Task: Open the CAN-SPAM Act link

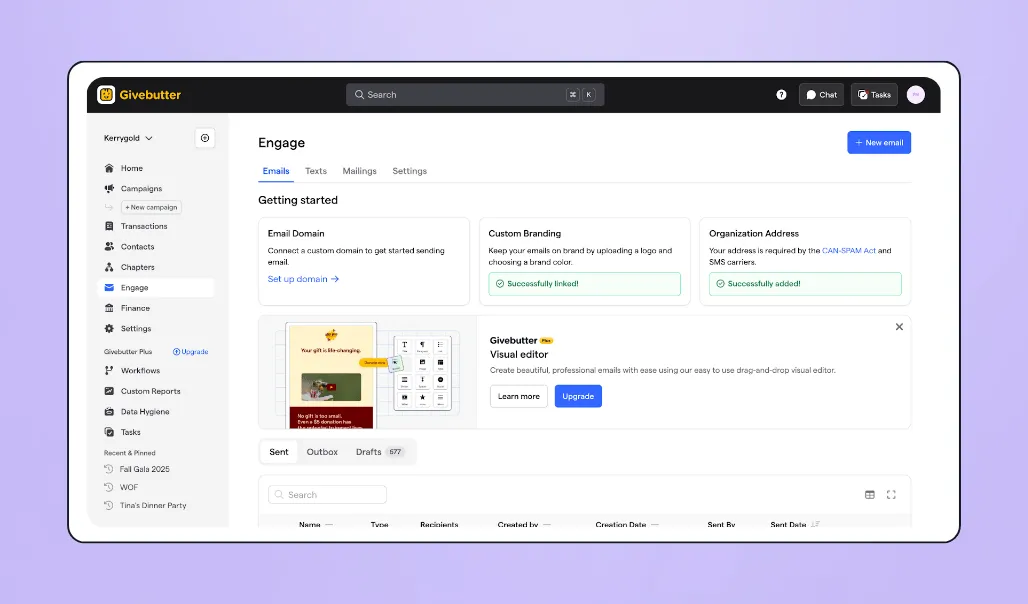Action: 848,251
